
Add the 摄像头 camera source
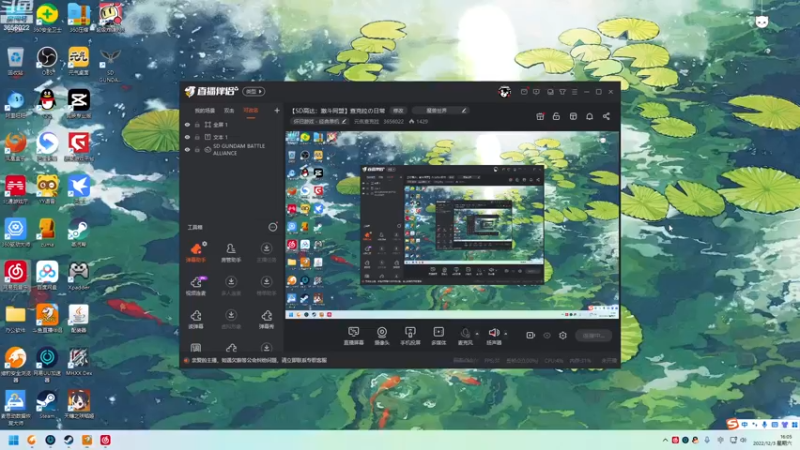pos(382,336)
